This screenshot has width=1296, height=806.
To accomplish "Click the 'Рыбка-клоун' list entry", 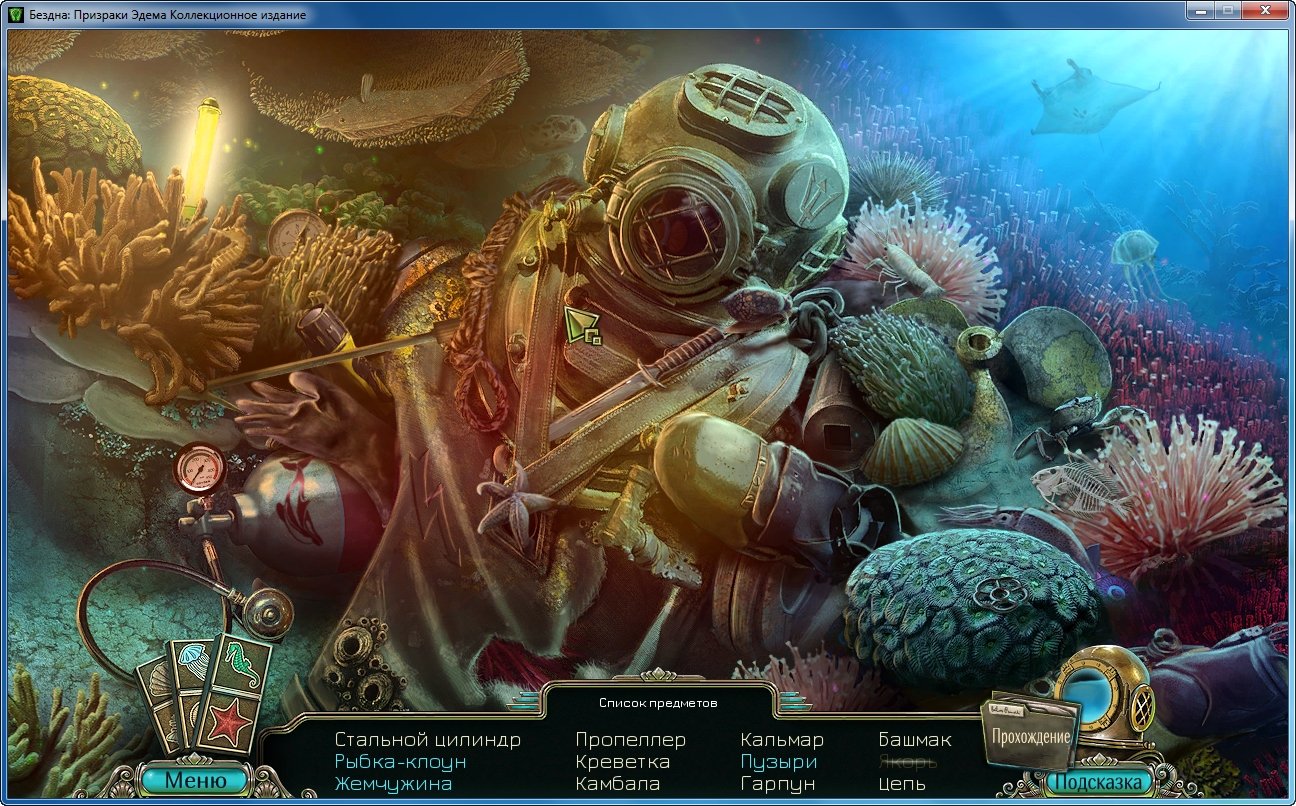I will [x=400, y=762].
